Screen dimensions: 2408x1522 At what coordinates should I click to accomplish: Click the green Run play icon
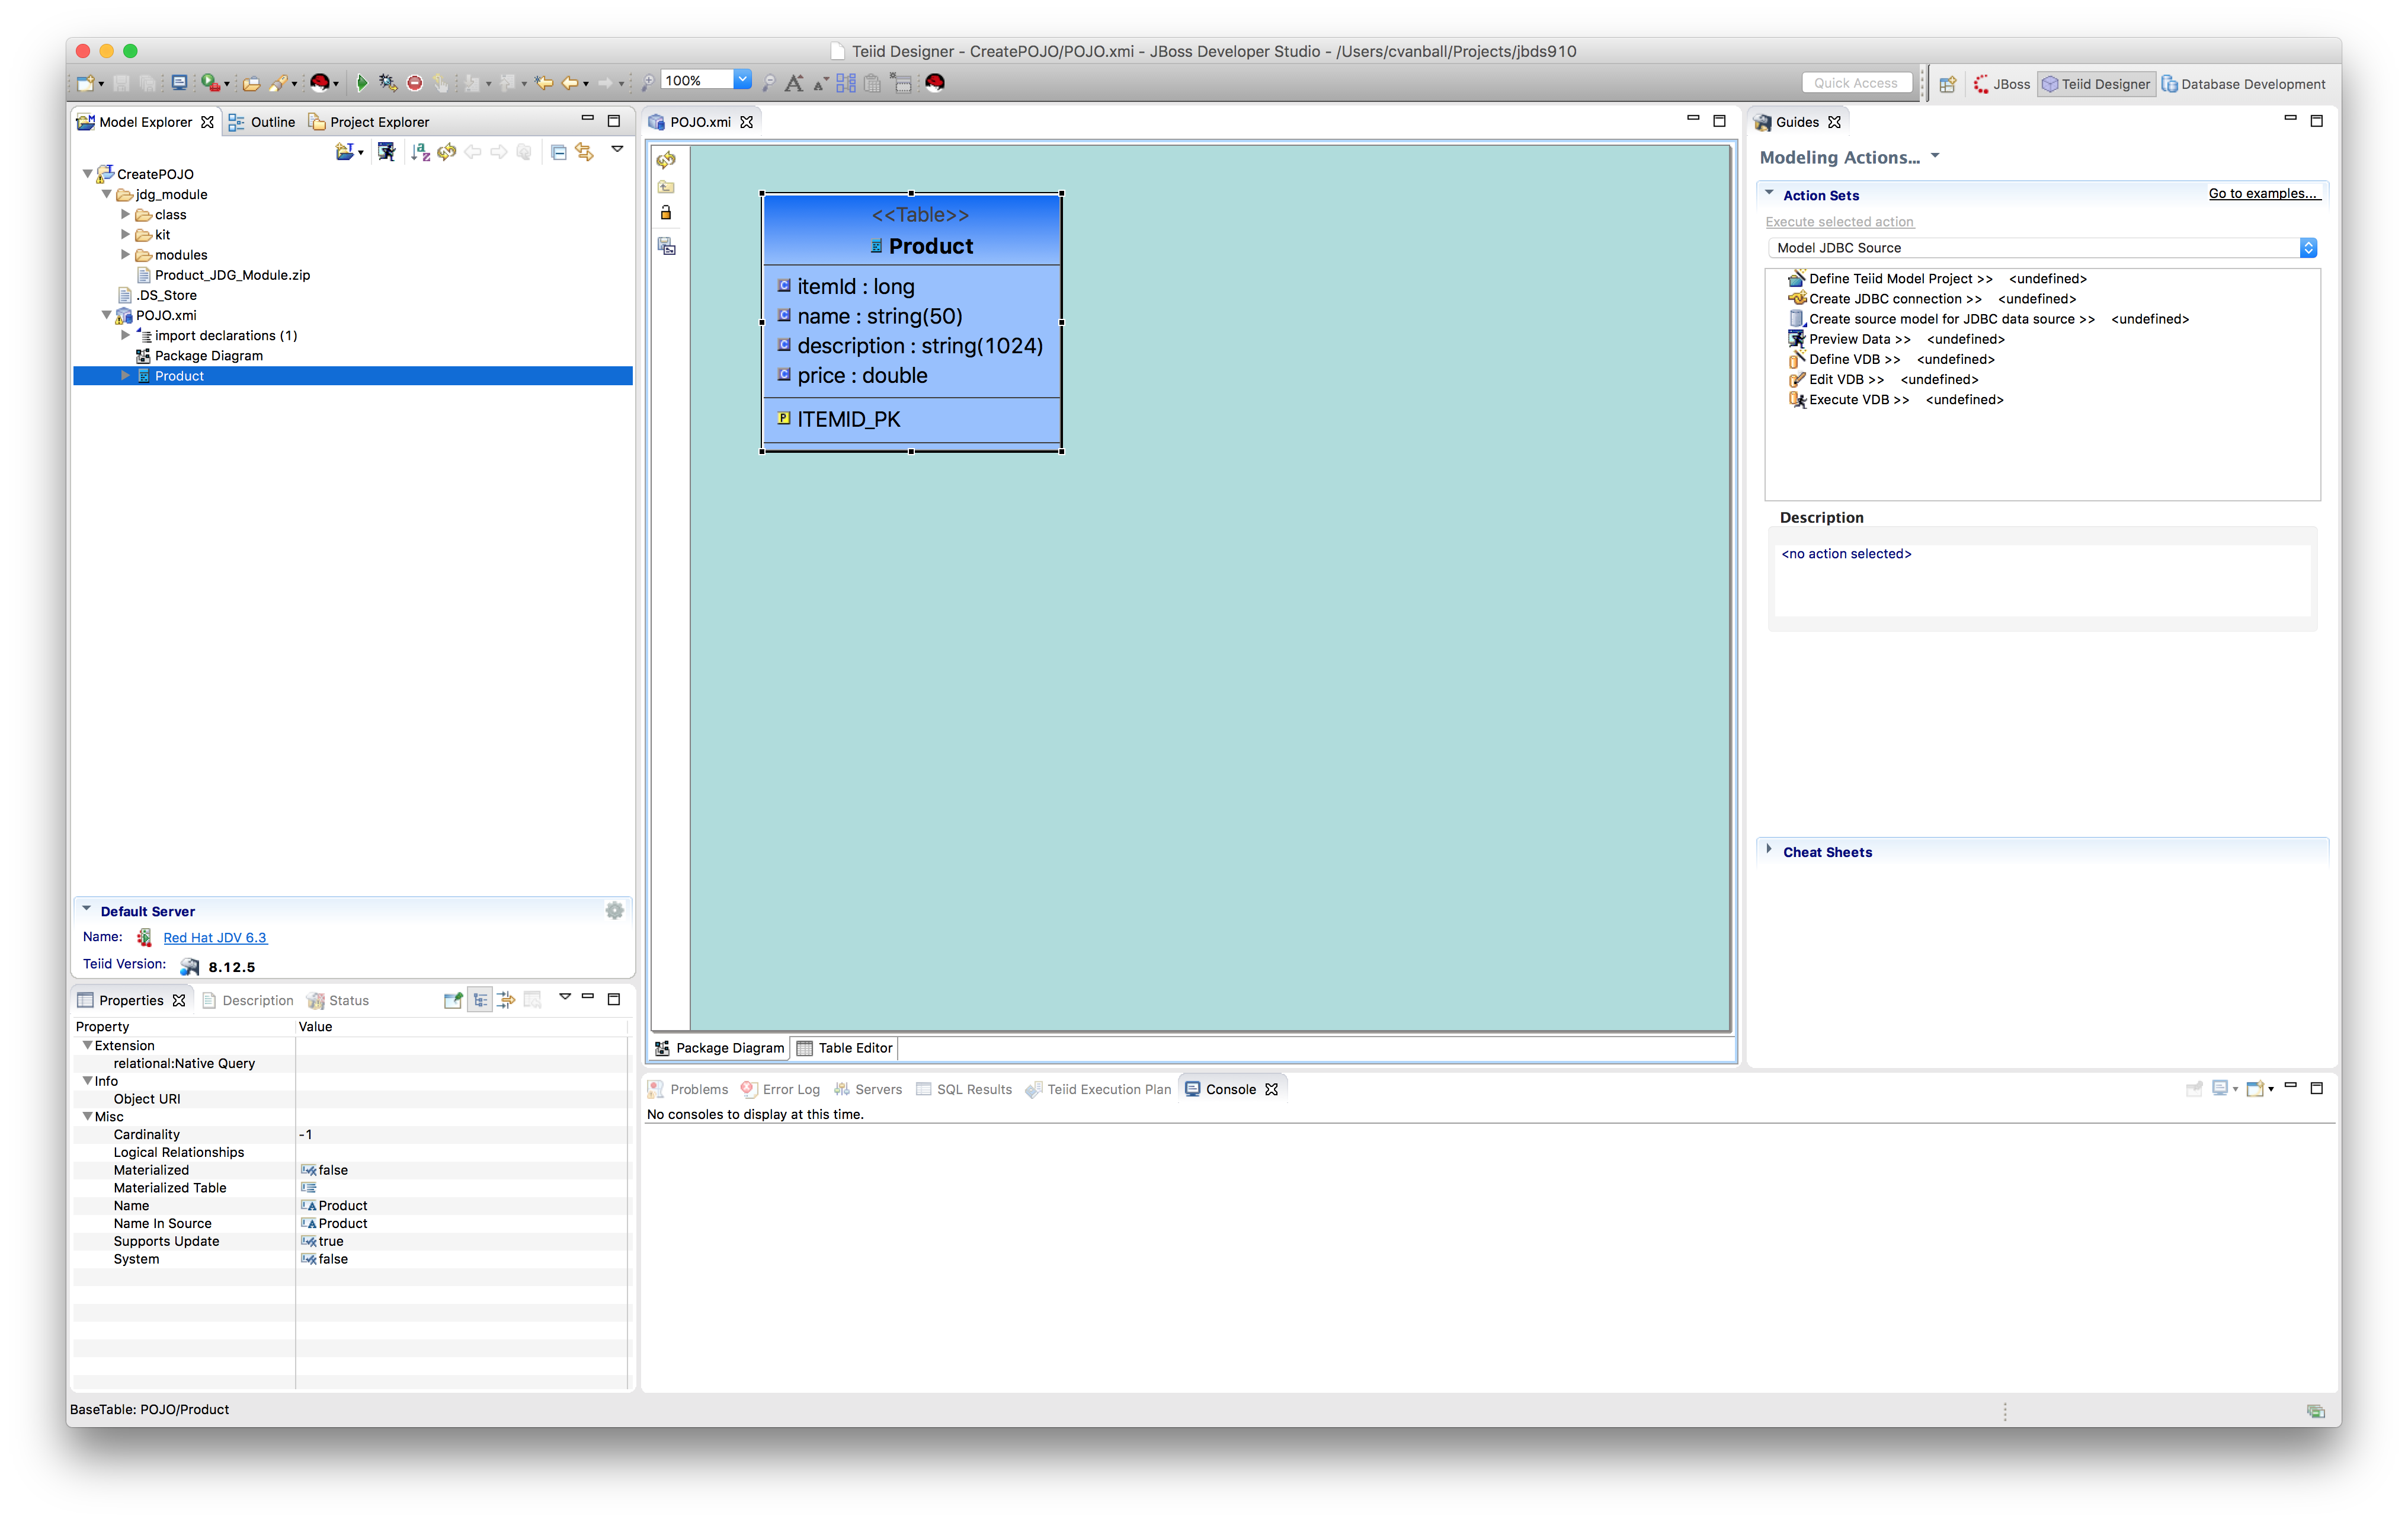[x=362, y=83]
